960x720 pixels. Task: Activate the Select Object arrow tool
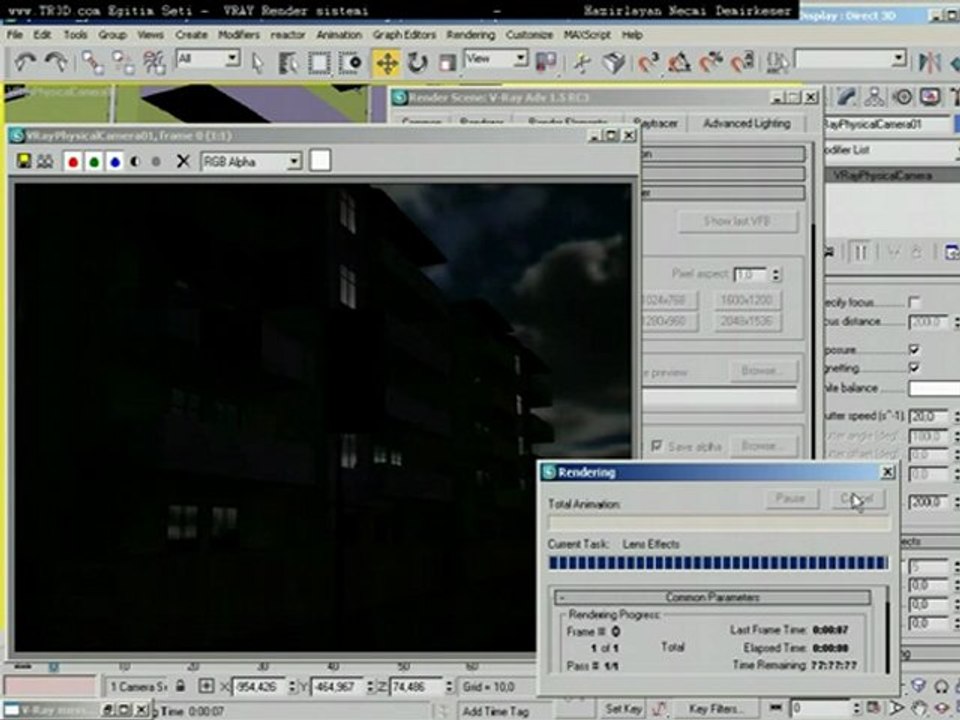click(x=258, y=62)
